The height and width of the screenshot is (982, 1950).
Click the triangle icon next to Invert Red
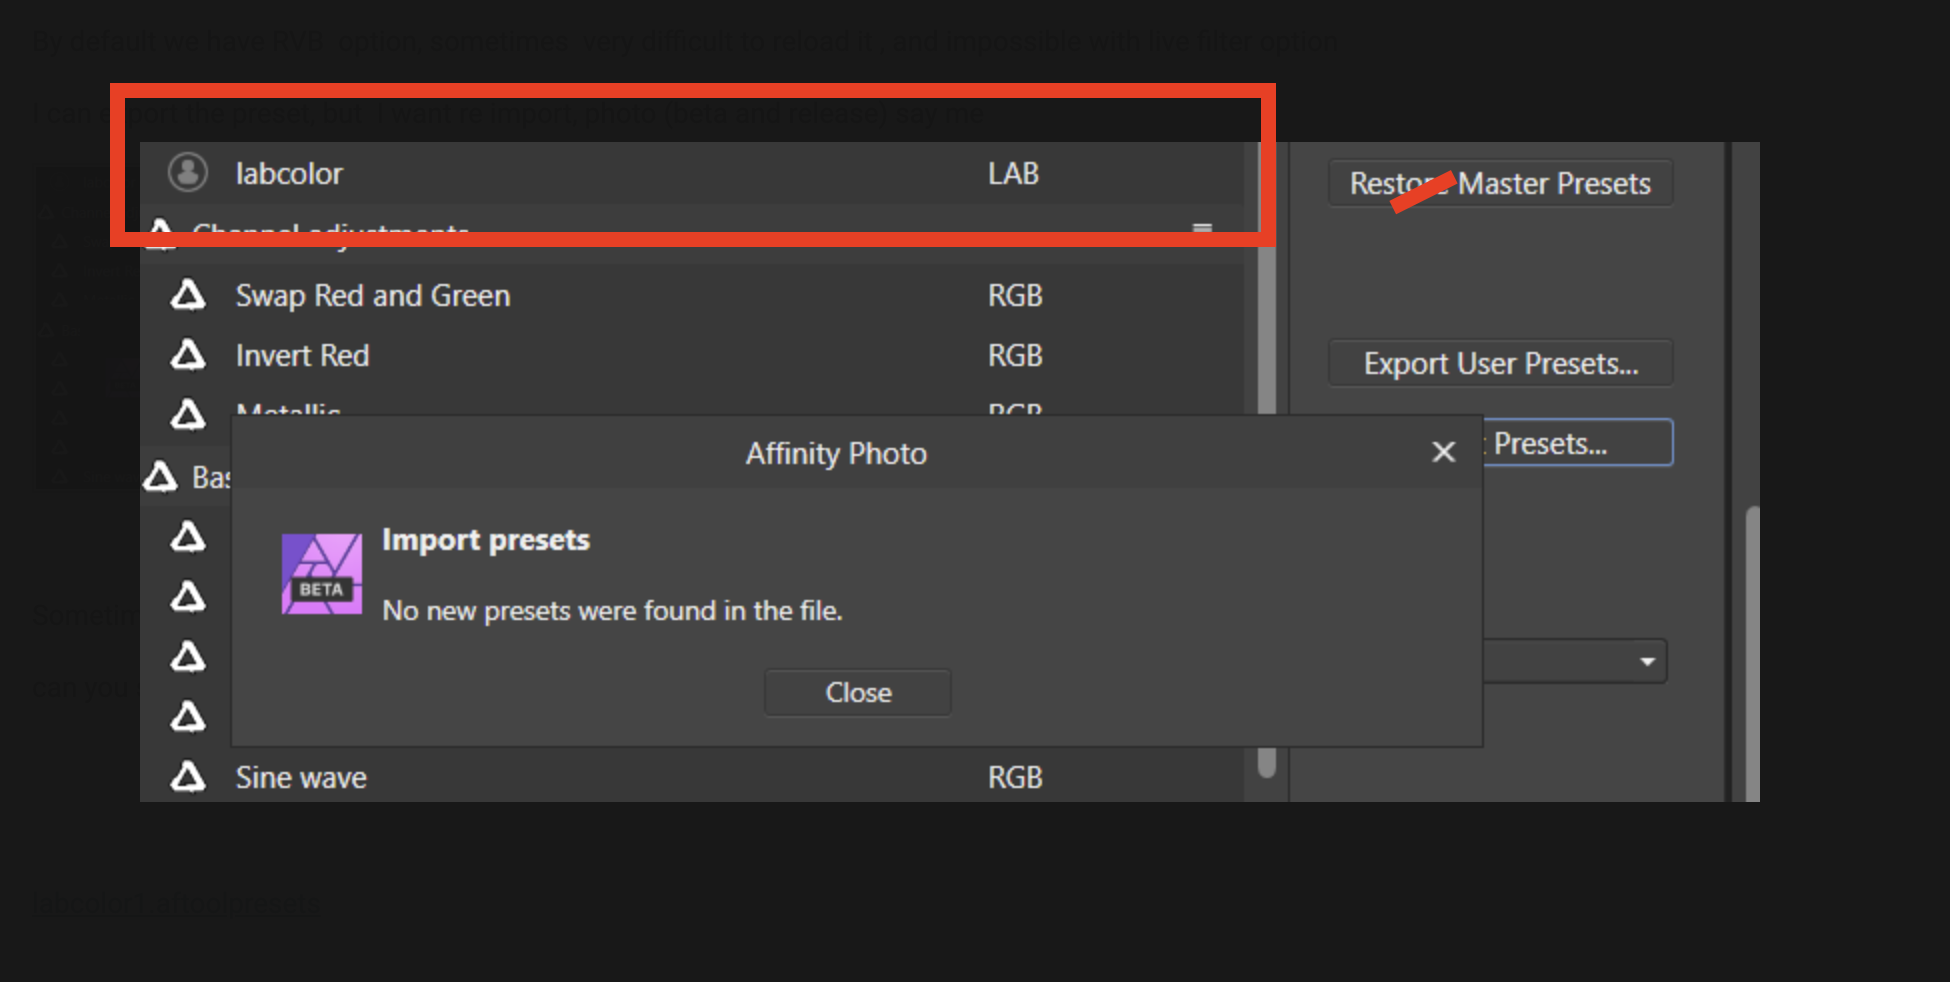(x=187, y=355)
